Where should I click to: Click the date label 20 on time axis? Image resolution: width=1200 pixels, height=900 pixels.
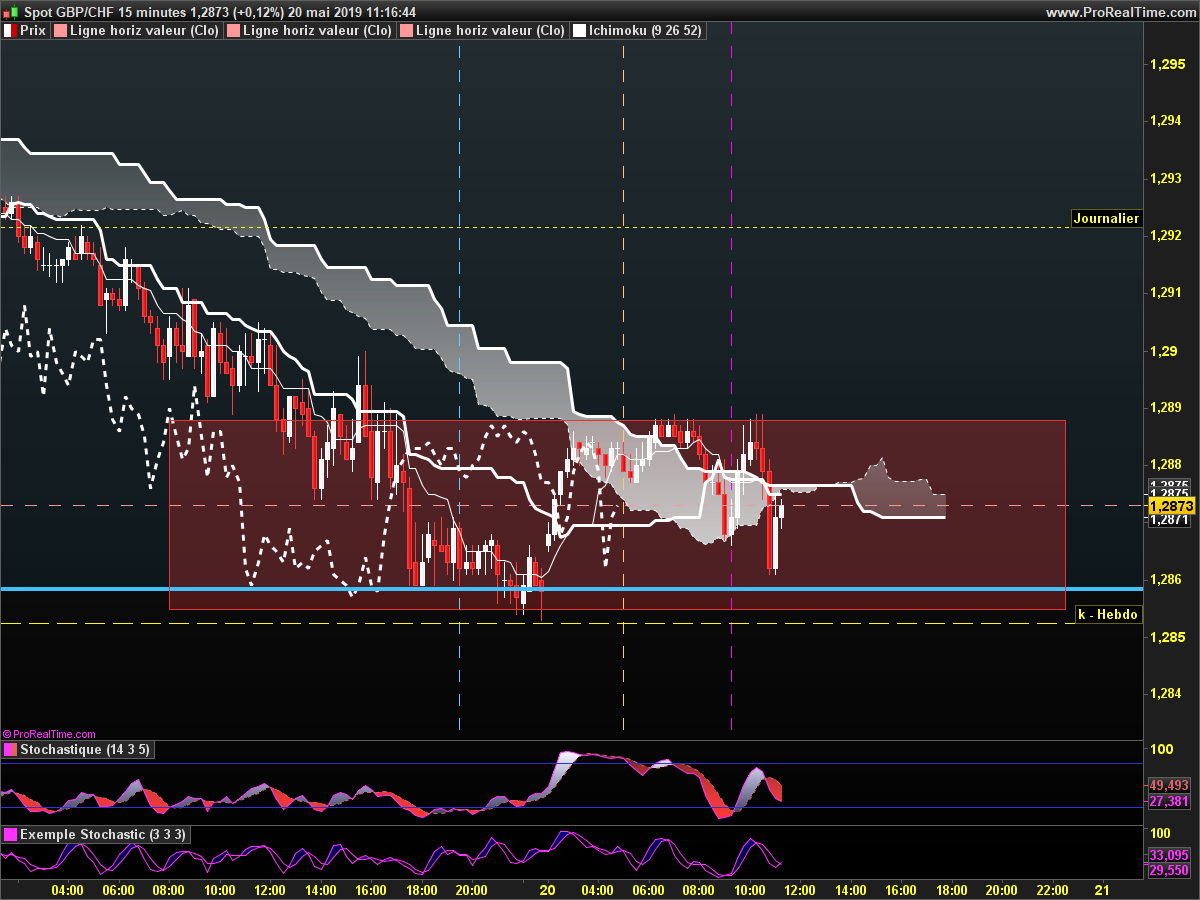click(x=547, y=890)
